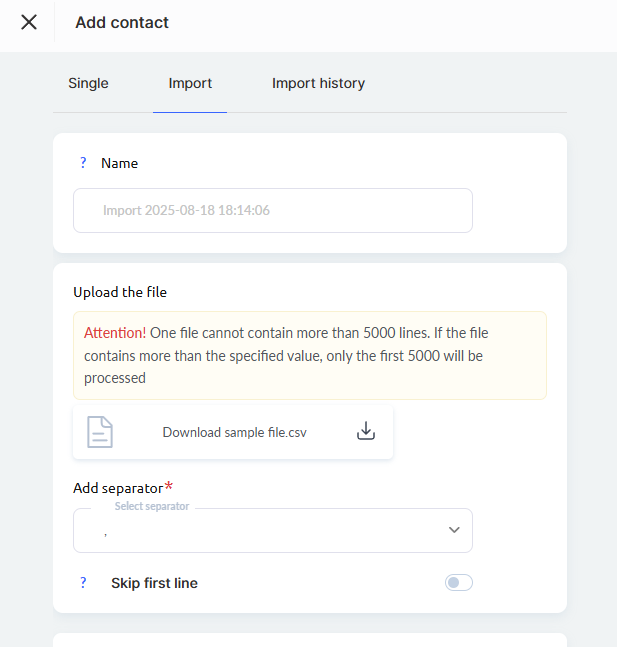The width and height of the screenshot is (617, 647).
Task: Focus the import Name input field
Action: click(272, 211)
